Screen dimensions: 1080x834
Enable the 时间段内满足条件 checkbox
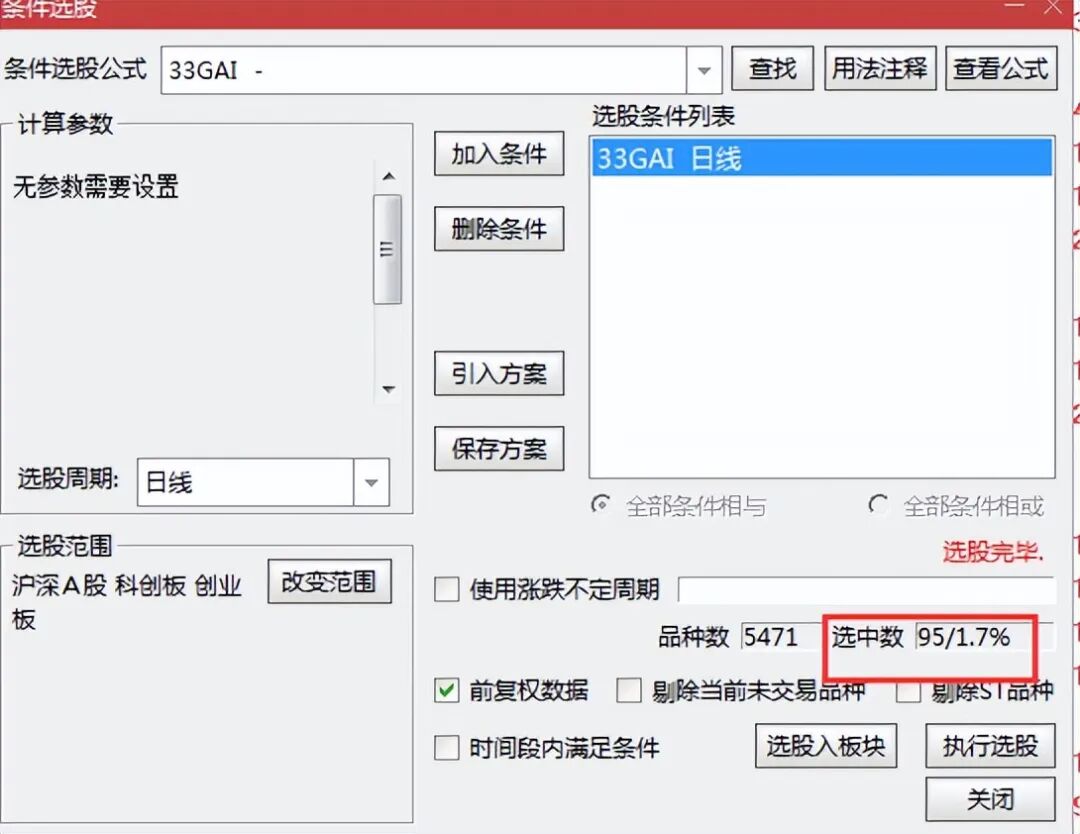(447, 747)
